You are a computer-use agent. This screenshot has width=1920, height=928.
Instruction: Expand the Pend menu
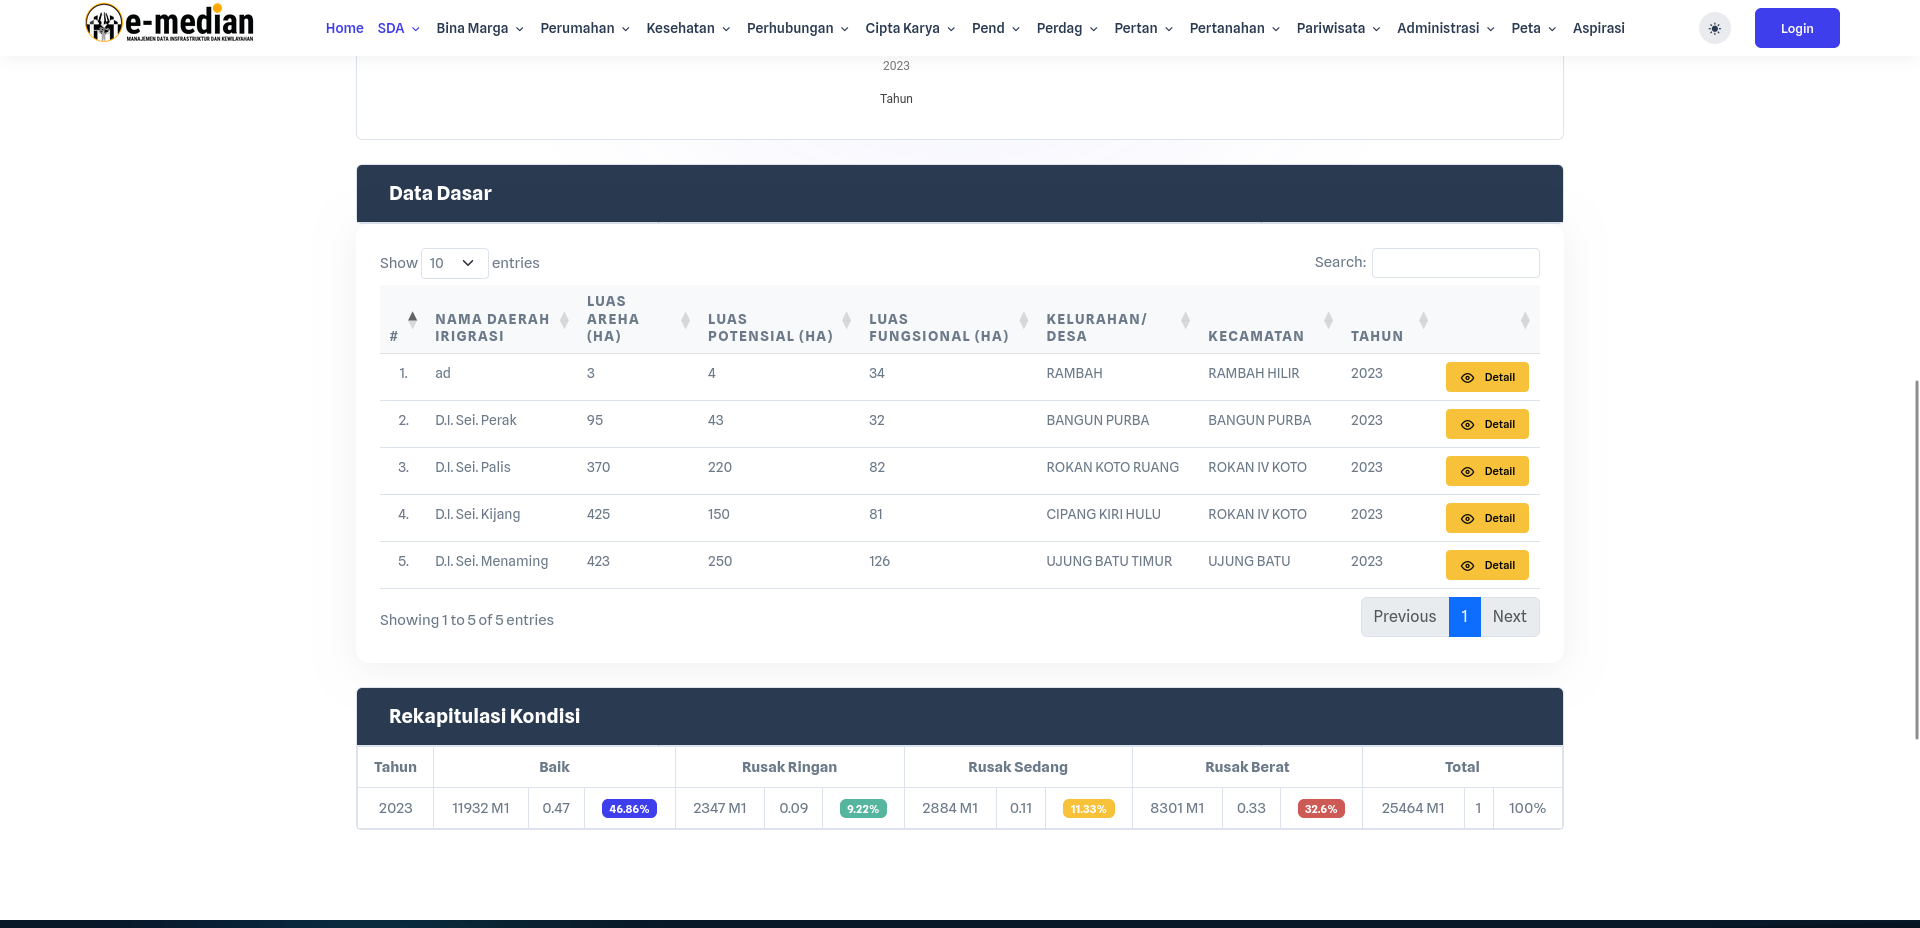point(996,28)
